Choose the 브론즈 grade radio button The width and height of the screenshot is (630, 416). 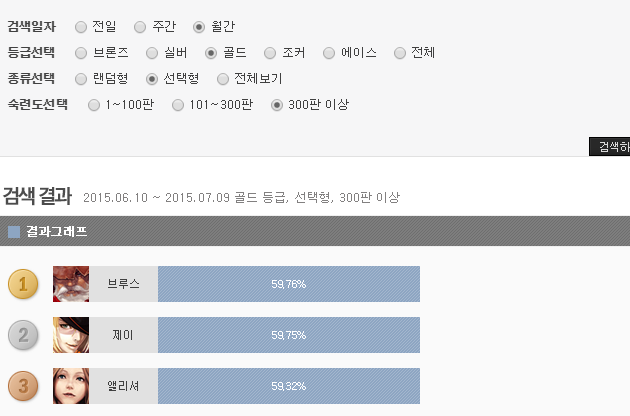tap(81, 53)
